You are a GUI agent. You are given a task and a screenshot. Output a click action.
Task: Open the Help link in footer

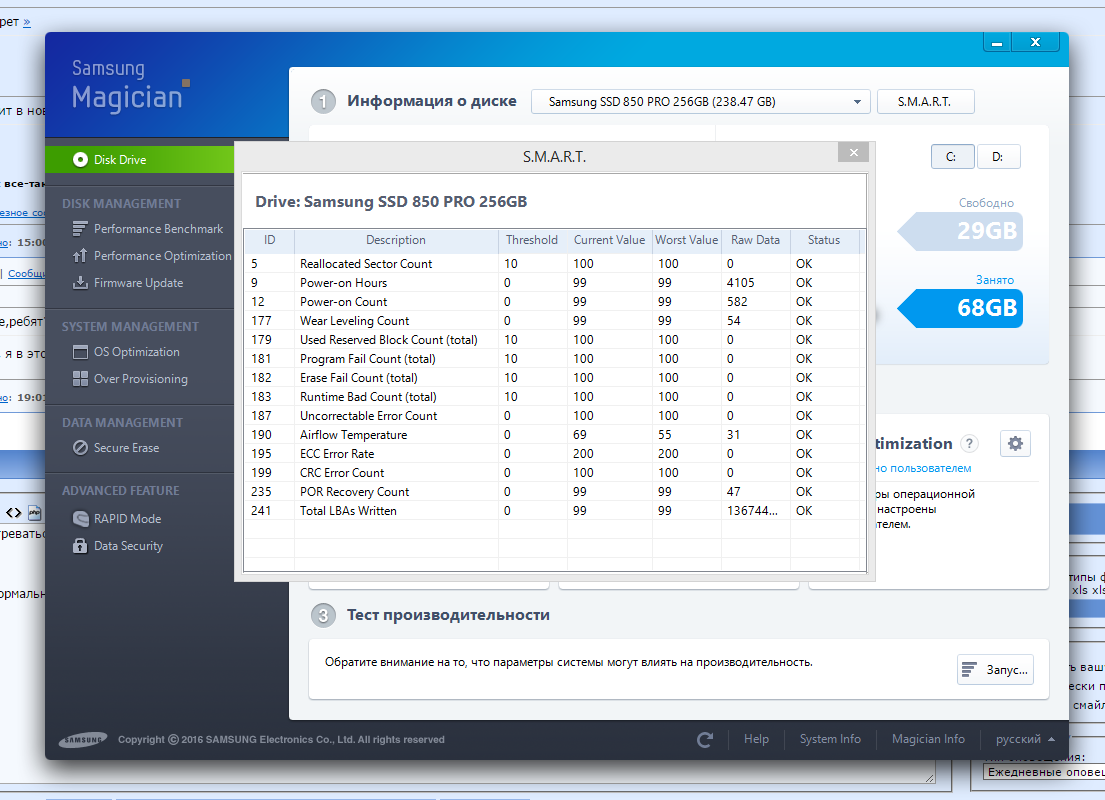point(756,739)
